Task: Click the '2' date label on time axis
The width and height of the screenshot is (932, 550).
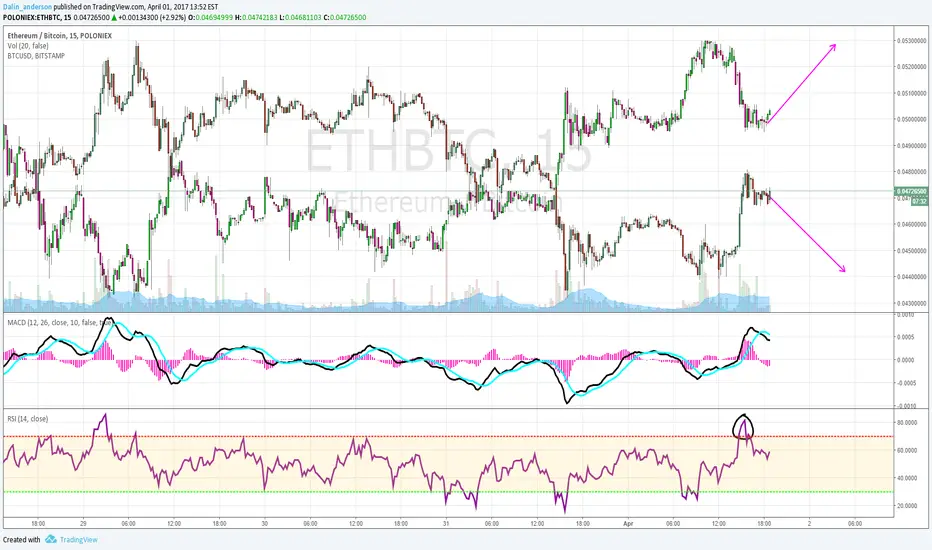Action: click(x=810, y=524)
